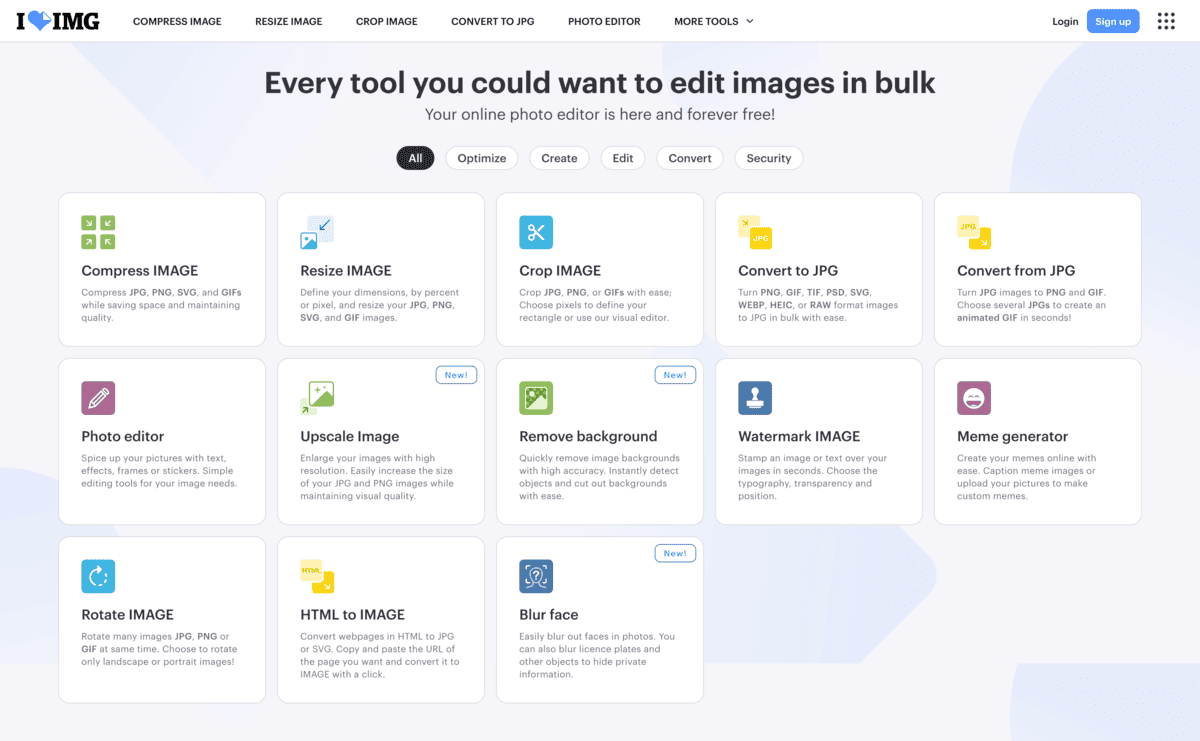Click the iLoveIMG logo

(58, 21)
